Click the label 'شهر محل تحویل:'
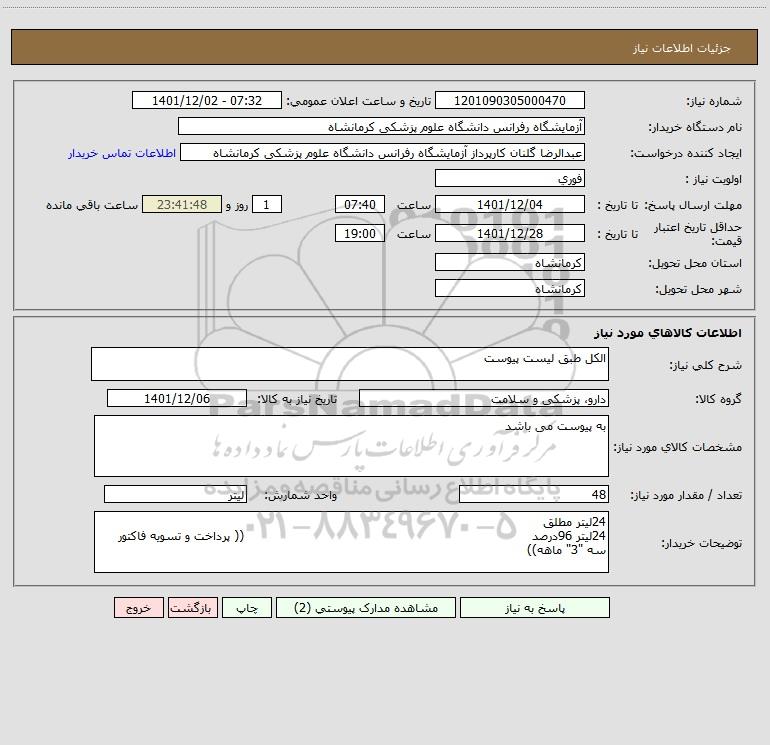 tap(698, 290)
